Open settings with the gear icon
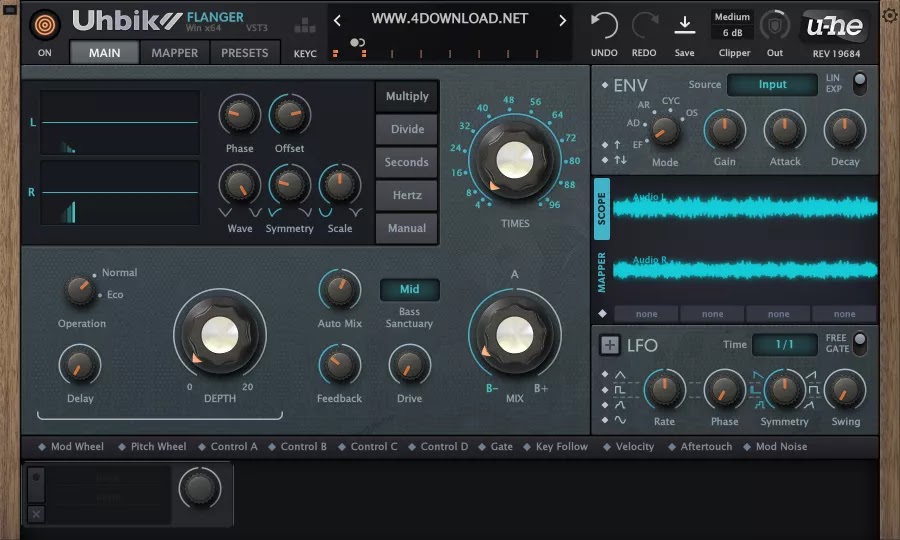The width and height of the screenshot is (900, 540). (889, 16)
